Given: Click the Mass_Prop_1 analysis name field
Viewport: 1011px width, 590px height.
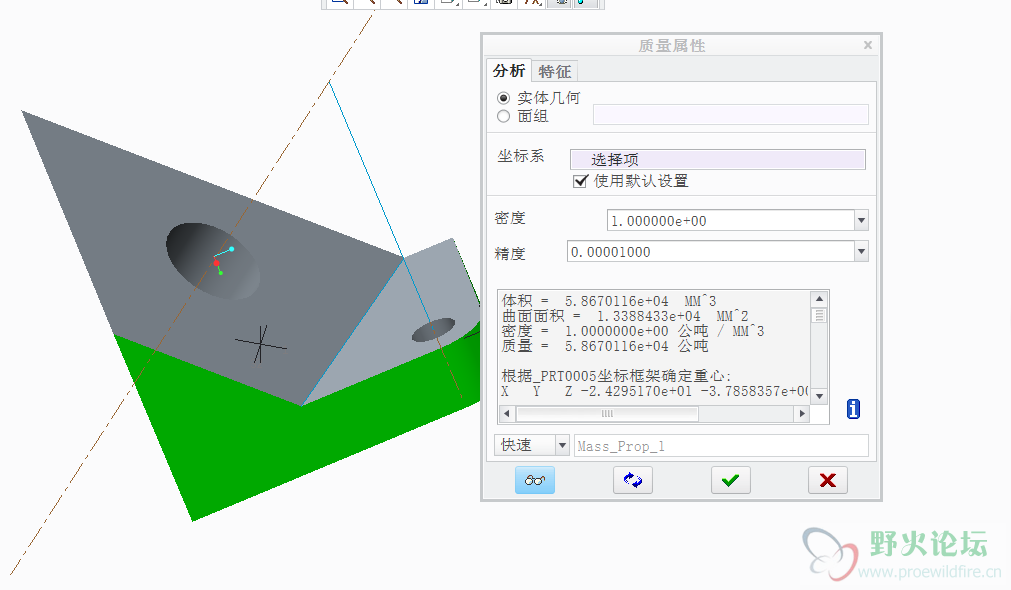Looking at the screenshot, I should coord(721,446).
